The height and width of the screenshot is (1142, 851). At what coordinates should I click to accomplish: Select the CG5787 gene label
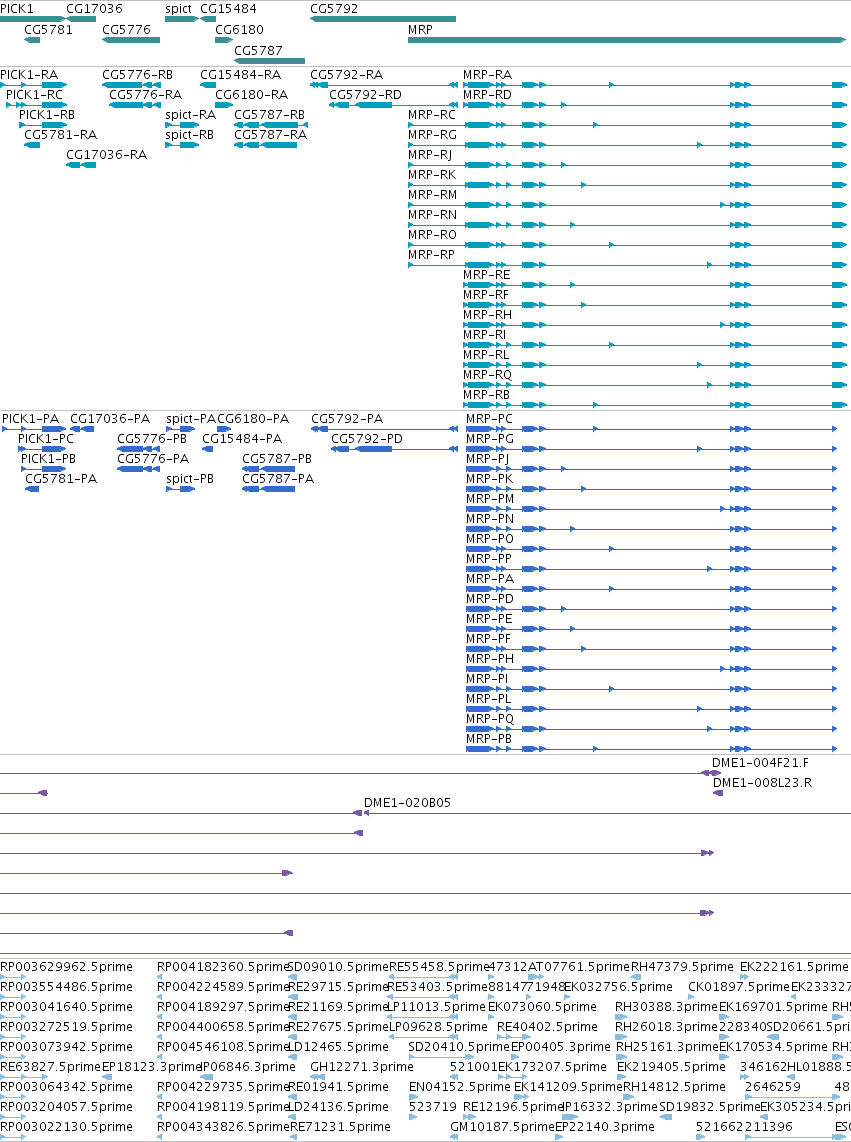tap(258, 51)
